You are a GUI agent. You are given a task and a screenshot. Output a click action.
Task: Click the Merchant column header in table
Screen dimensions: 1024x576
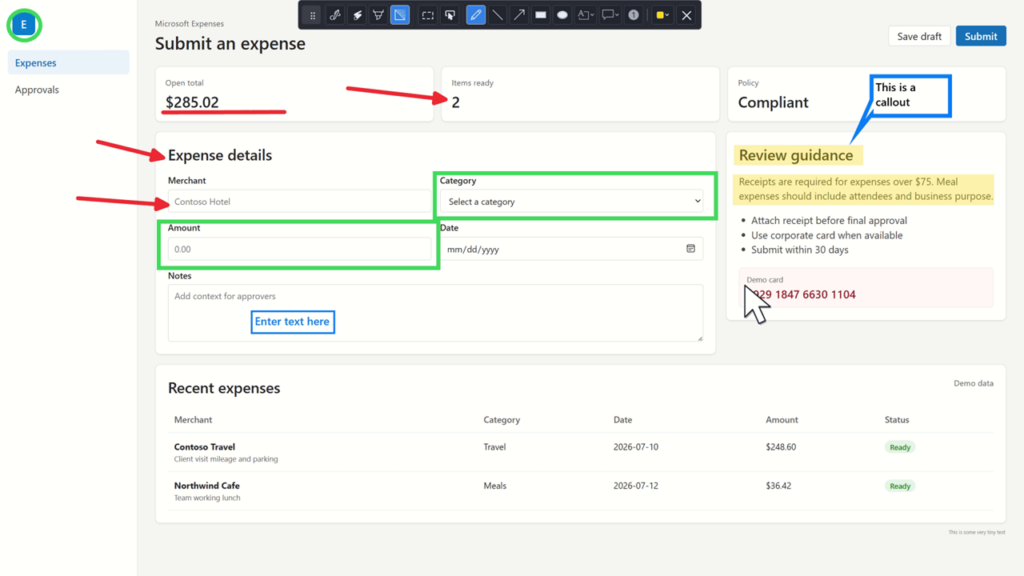[193, 419]
